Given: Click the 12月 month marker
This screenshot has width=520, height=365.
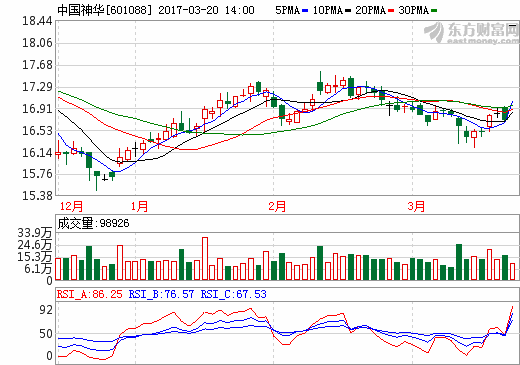Looking at the screenshot, I should [x=71, y=206].
